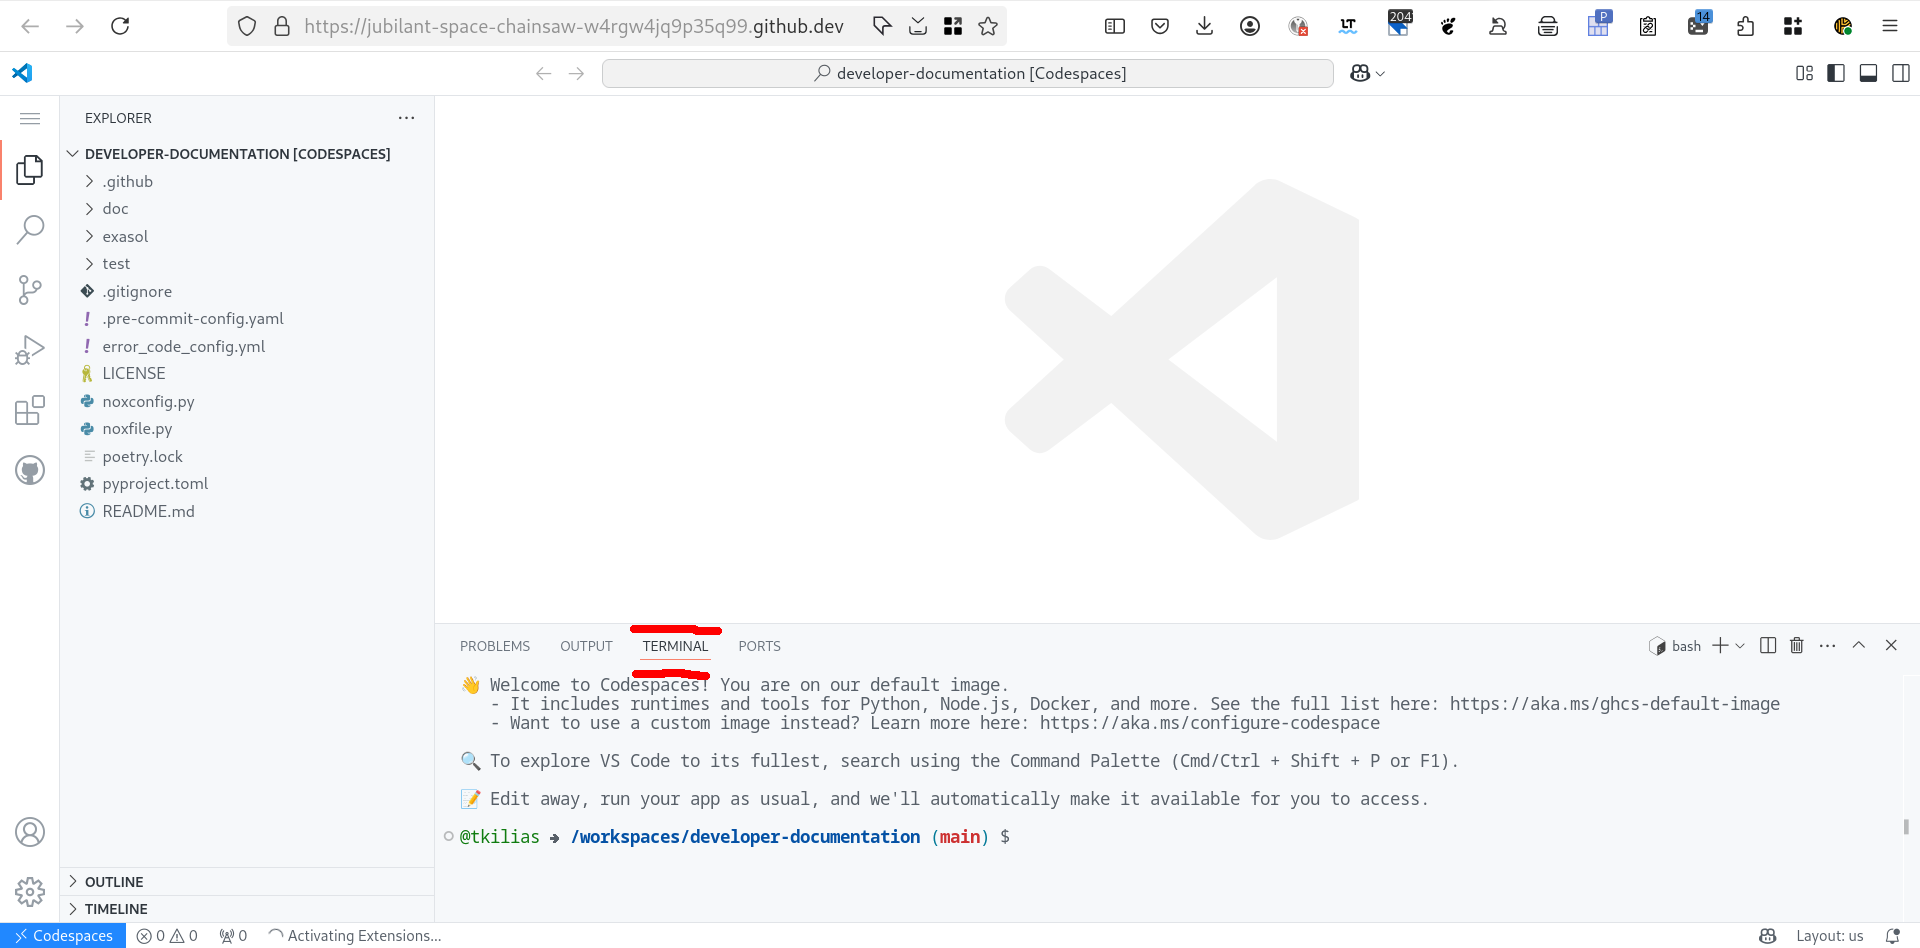Screen dimensions: 1920x948
Task: Open Run and Debug view
Action: click(30, 350)
